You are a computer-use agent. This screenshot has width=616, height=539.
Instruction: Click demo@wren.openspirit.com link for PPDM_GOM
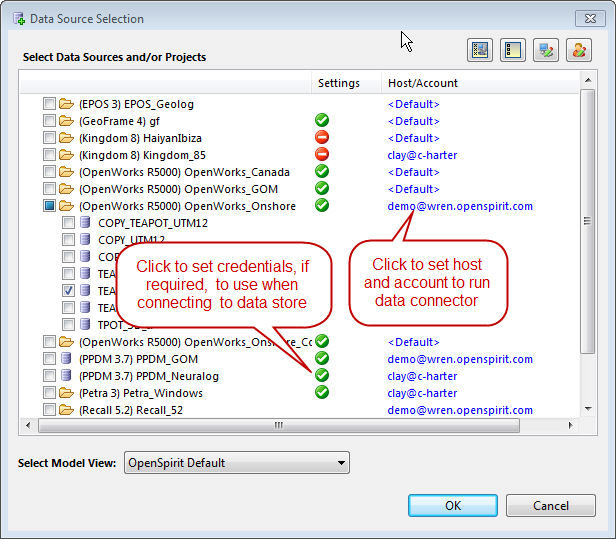pos(460,359)
